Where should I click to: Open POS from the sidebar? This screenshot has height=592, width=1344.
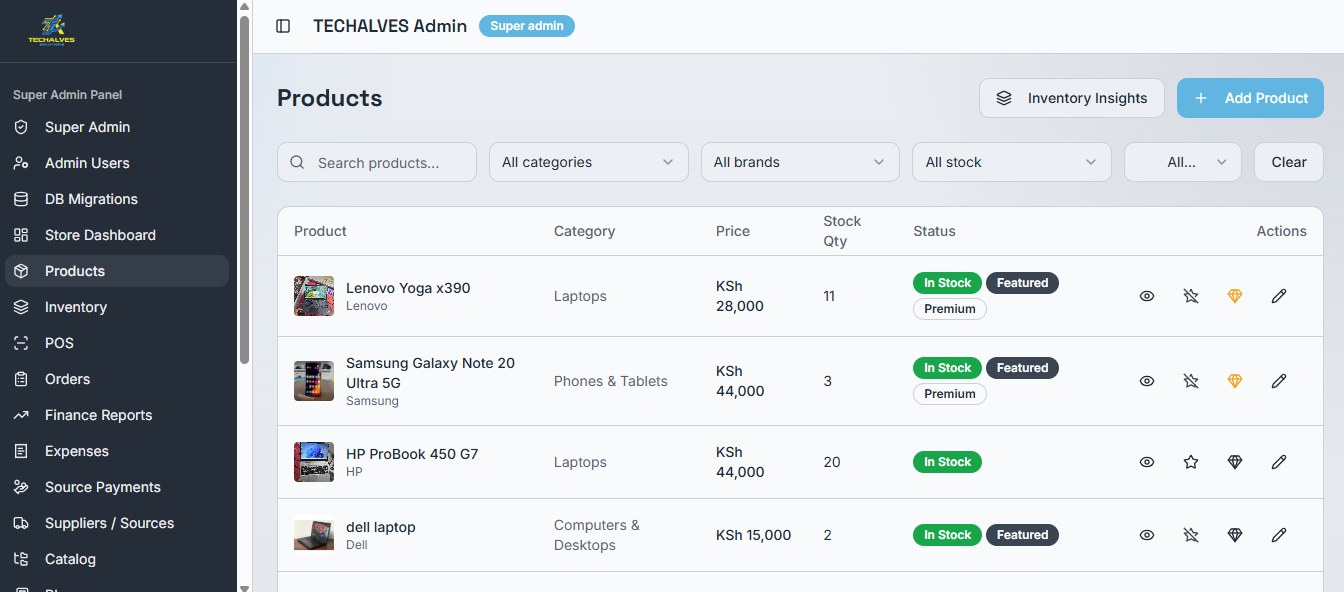pos(116,343)
